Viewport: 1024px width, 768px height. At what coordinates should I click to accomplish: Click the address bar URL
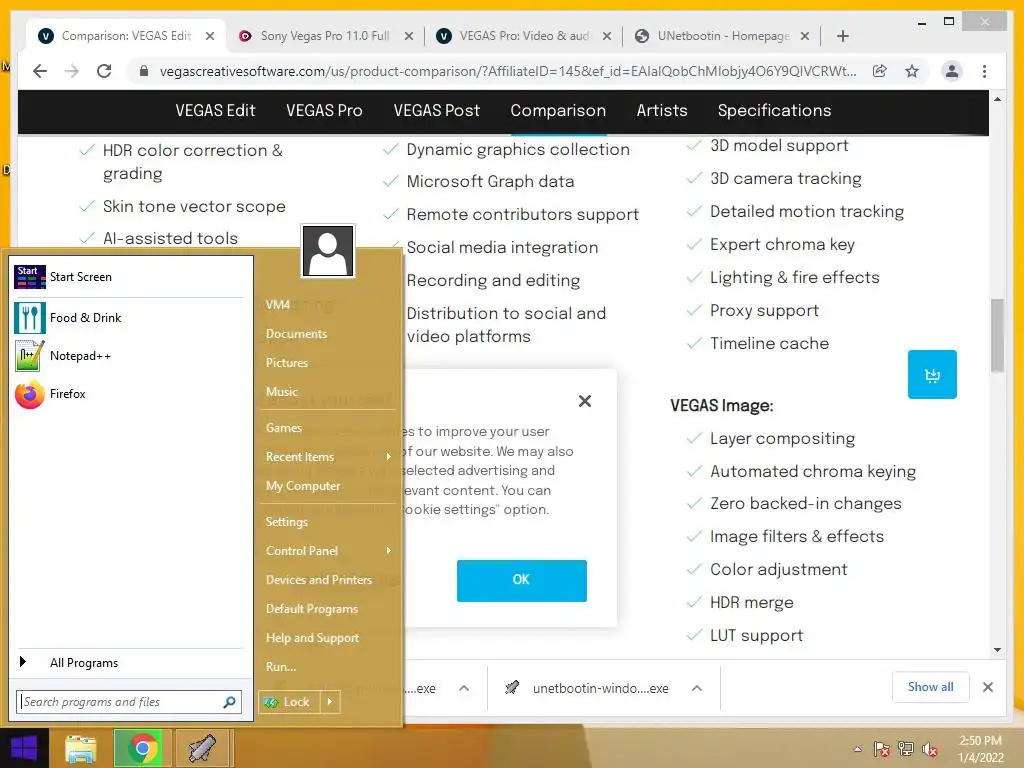[507, 71]
